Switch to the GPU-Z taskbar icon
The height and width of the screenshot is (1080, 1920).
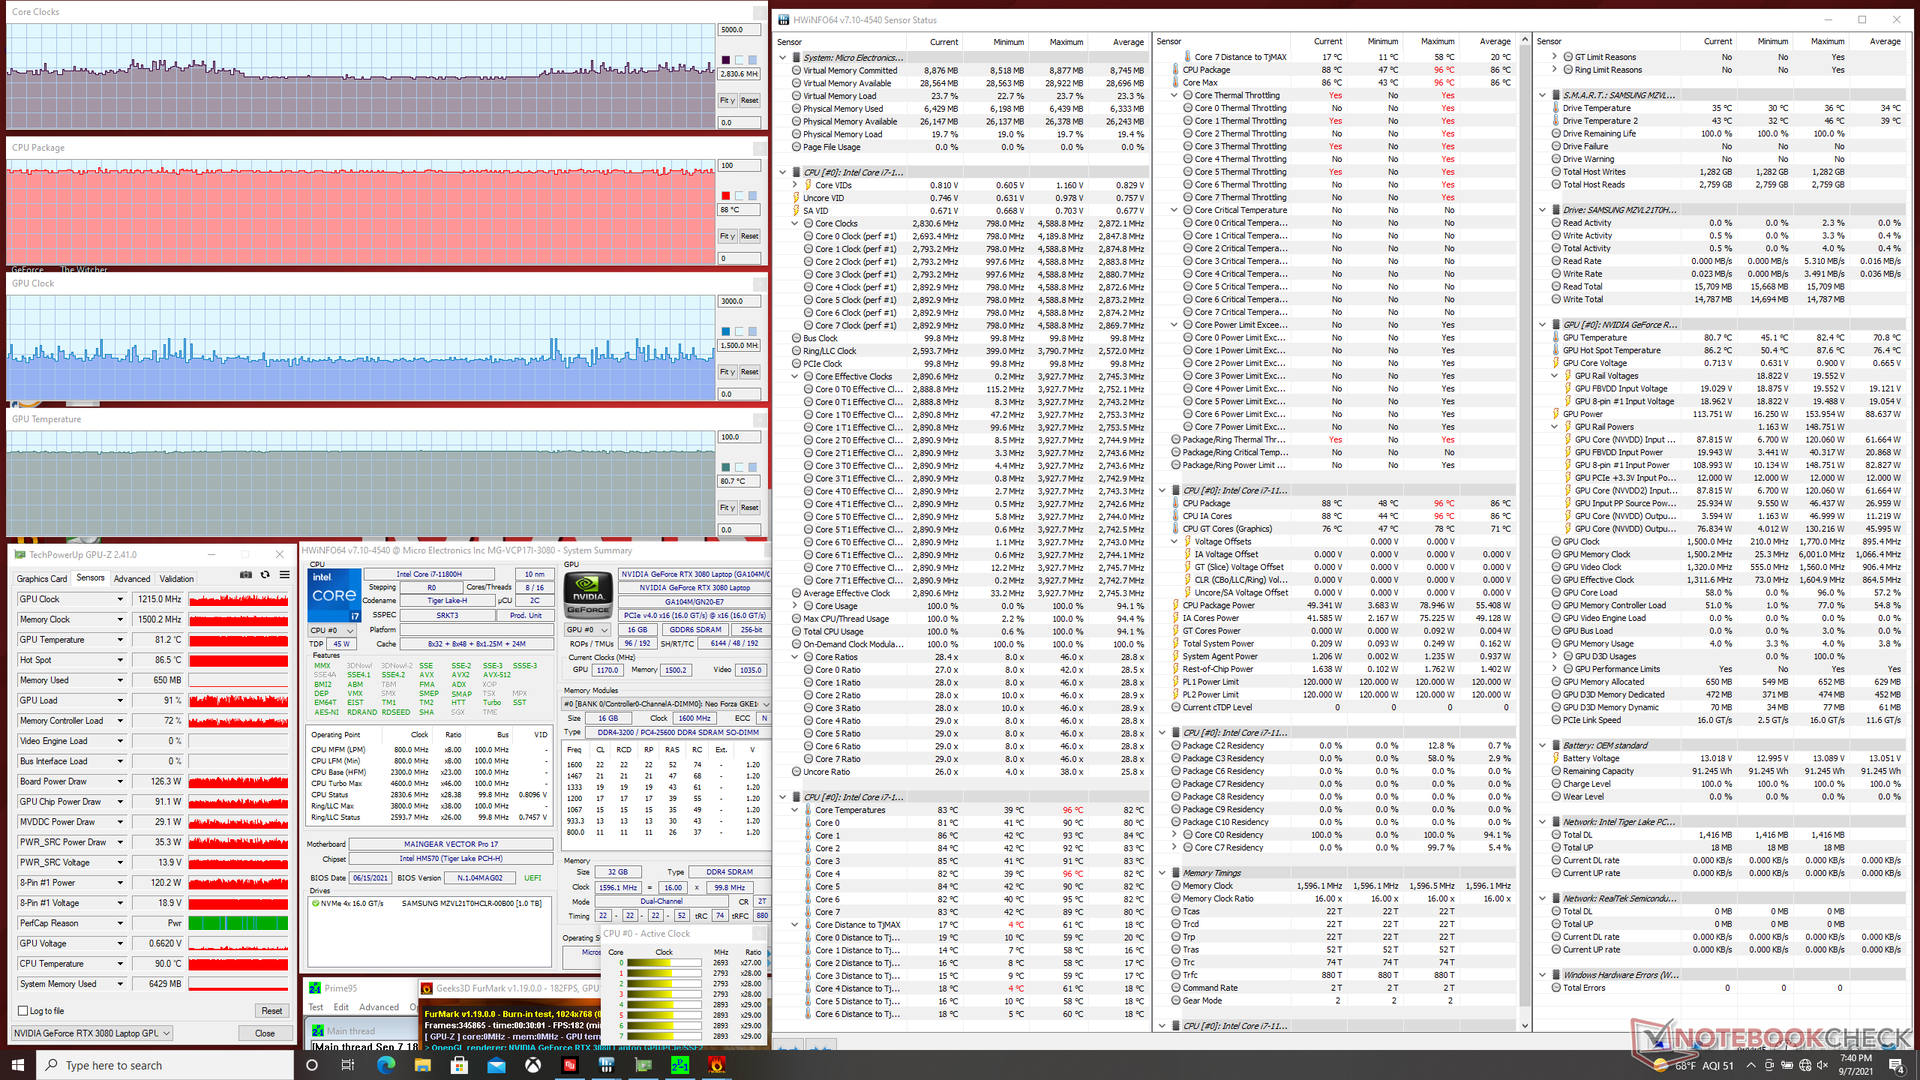[643, 1065]
